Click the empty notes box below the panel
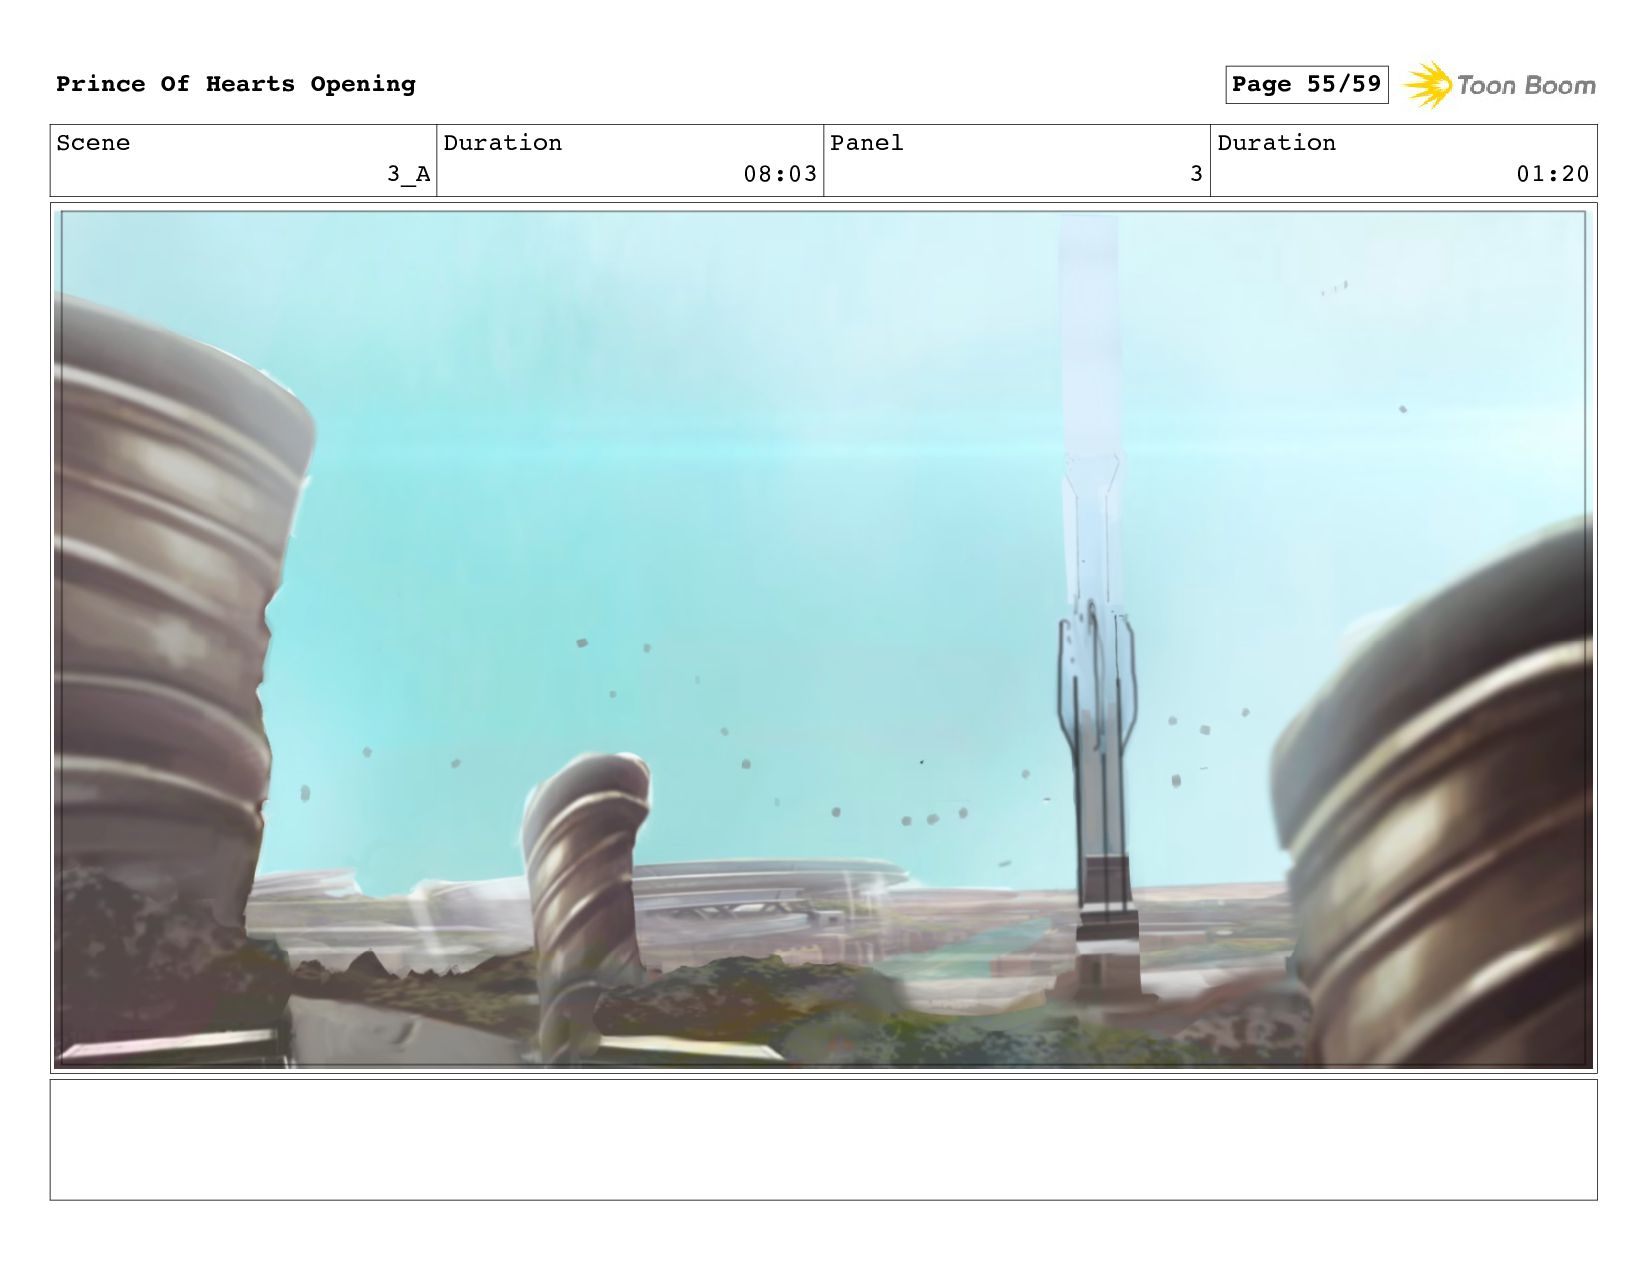Viewport: 1650px width, 1275px height. pos(824,1139)
